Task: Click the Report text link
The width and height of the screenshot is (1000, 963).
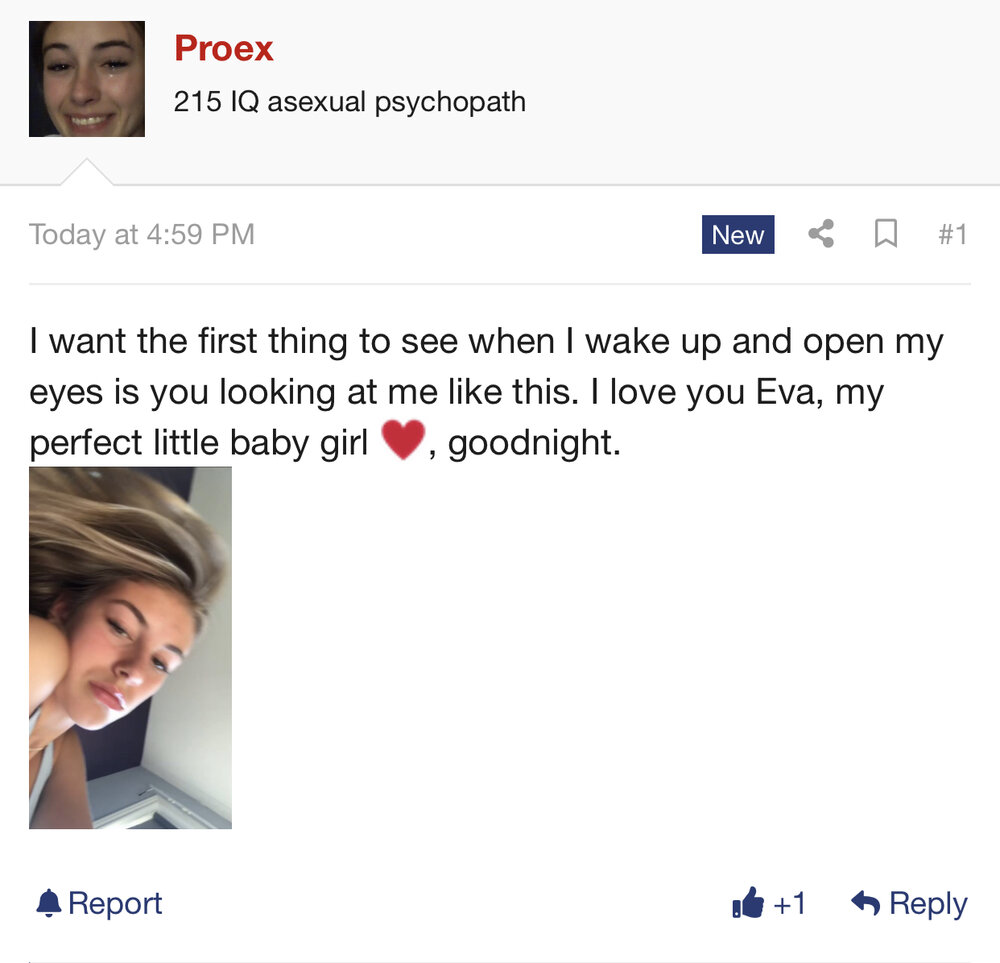Action: pos(115,903)
